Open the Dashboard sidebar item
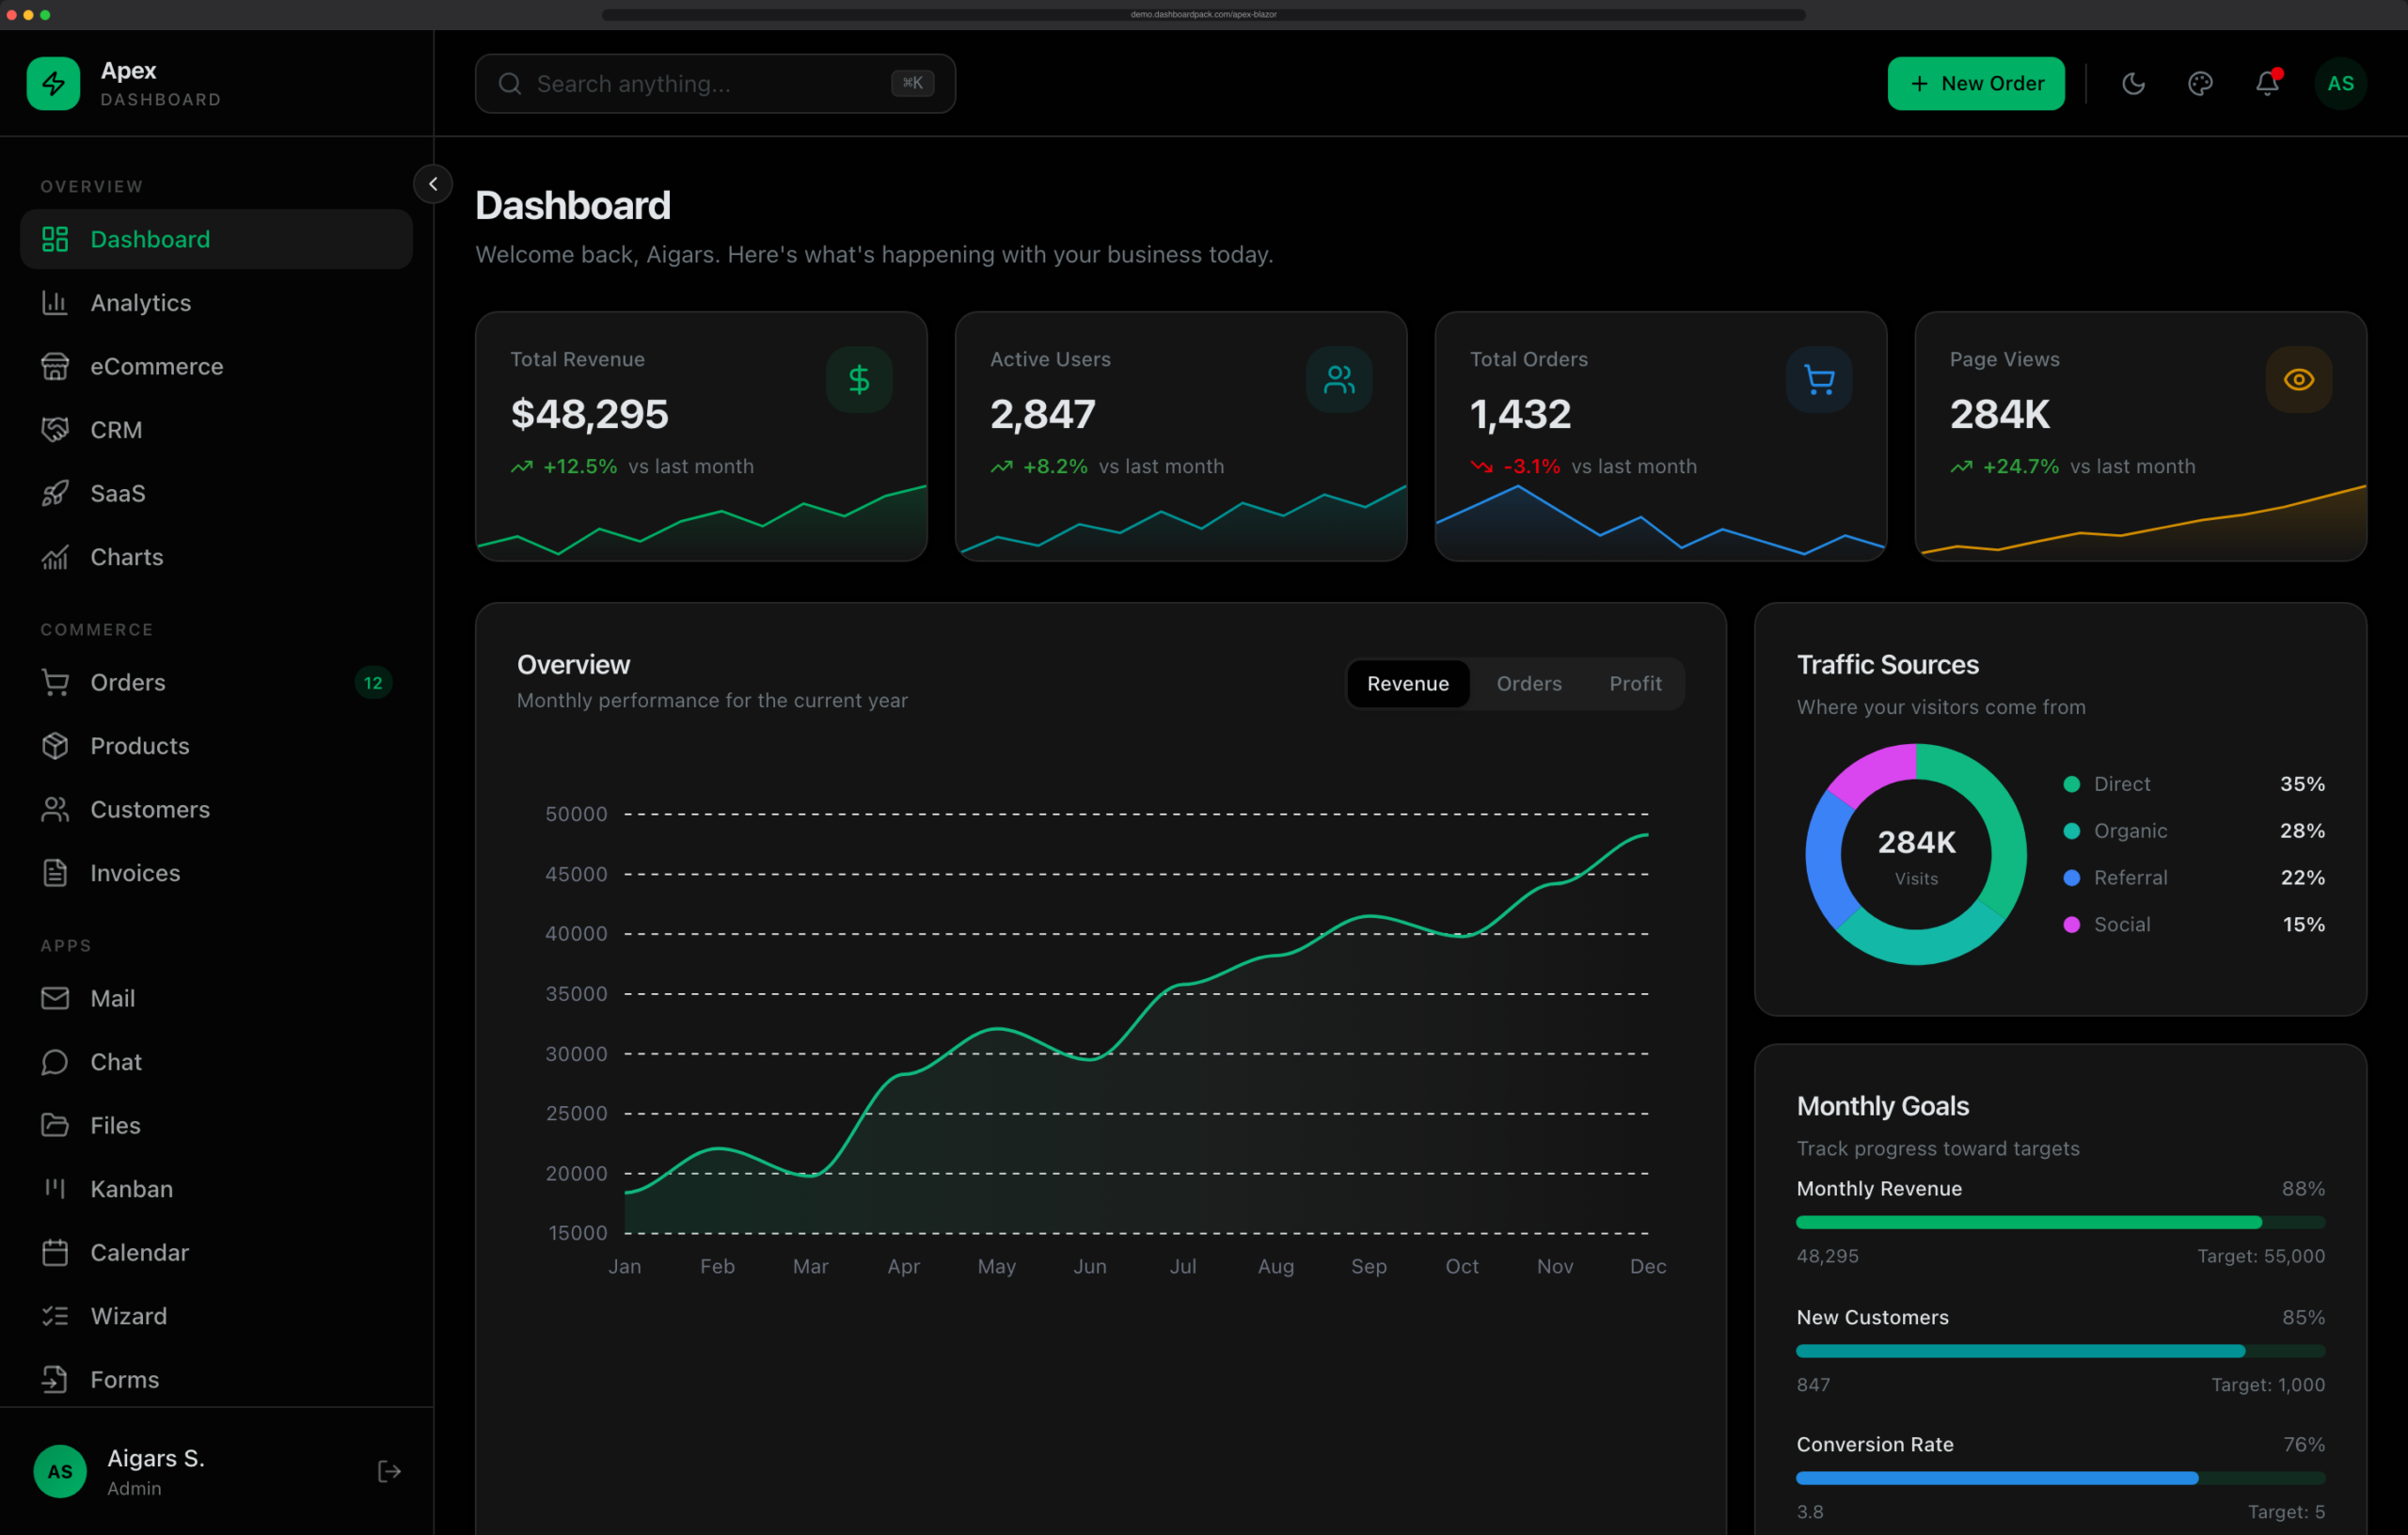Image resolution: width=2408 pixels, height=1535 pixels. [x=216, y=239]
